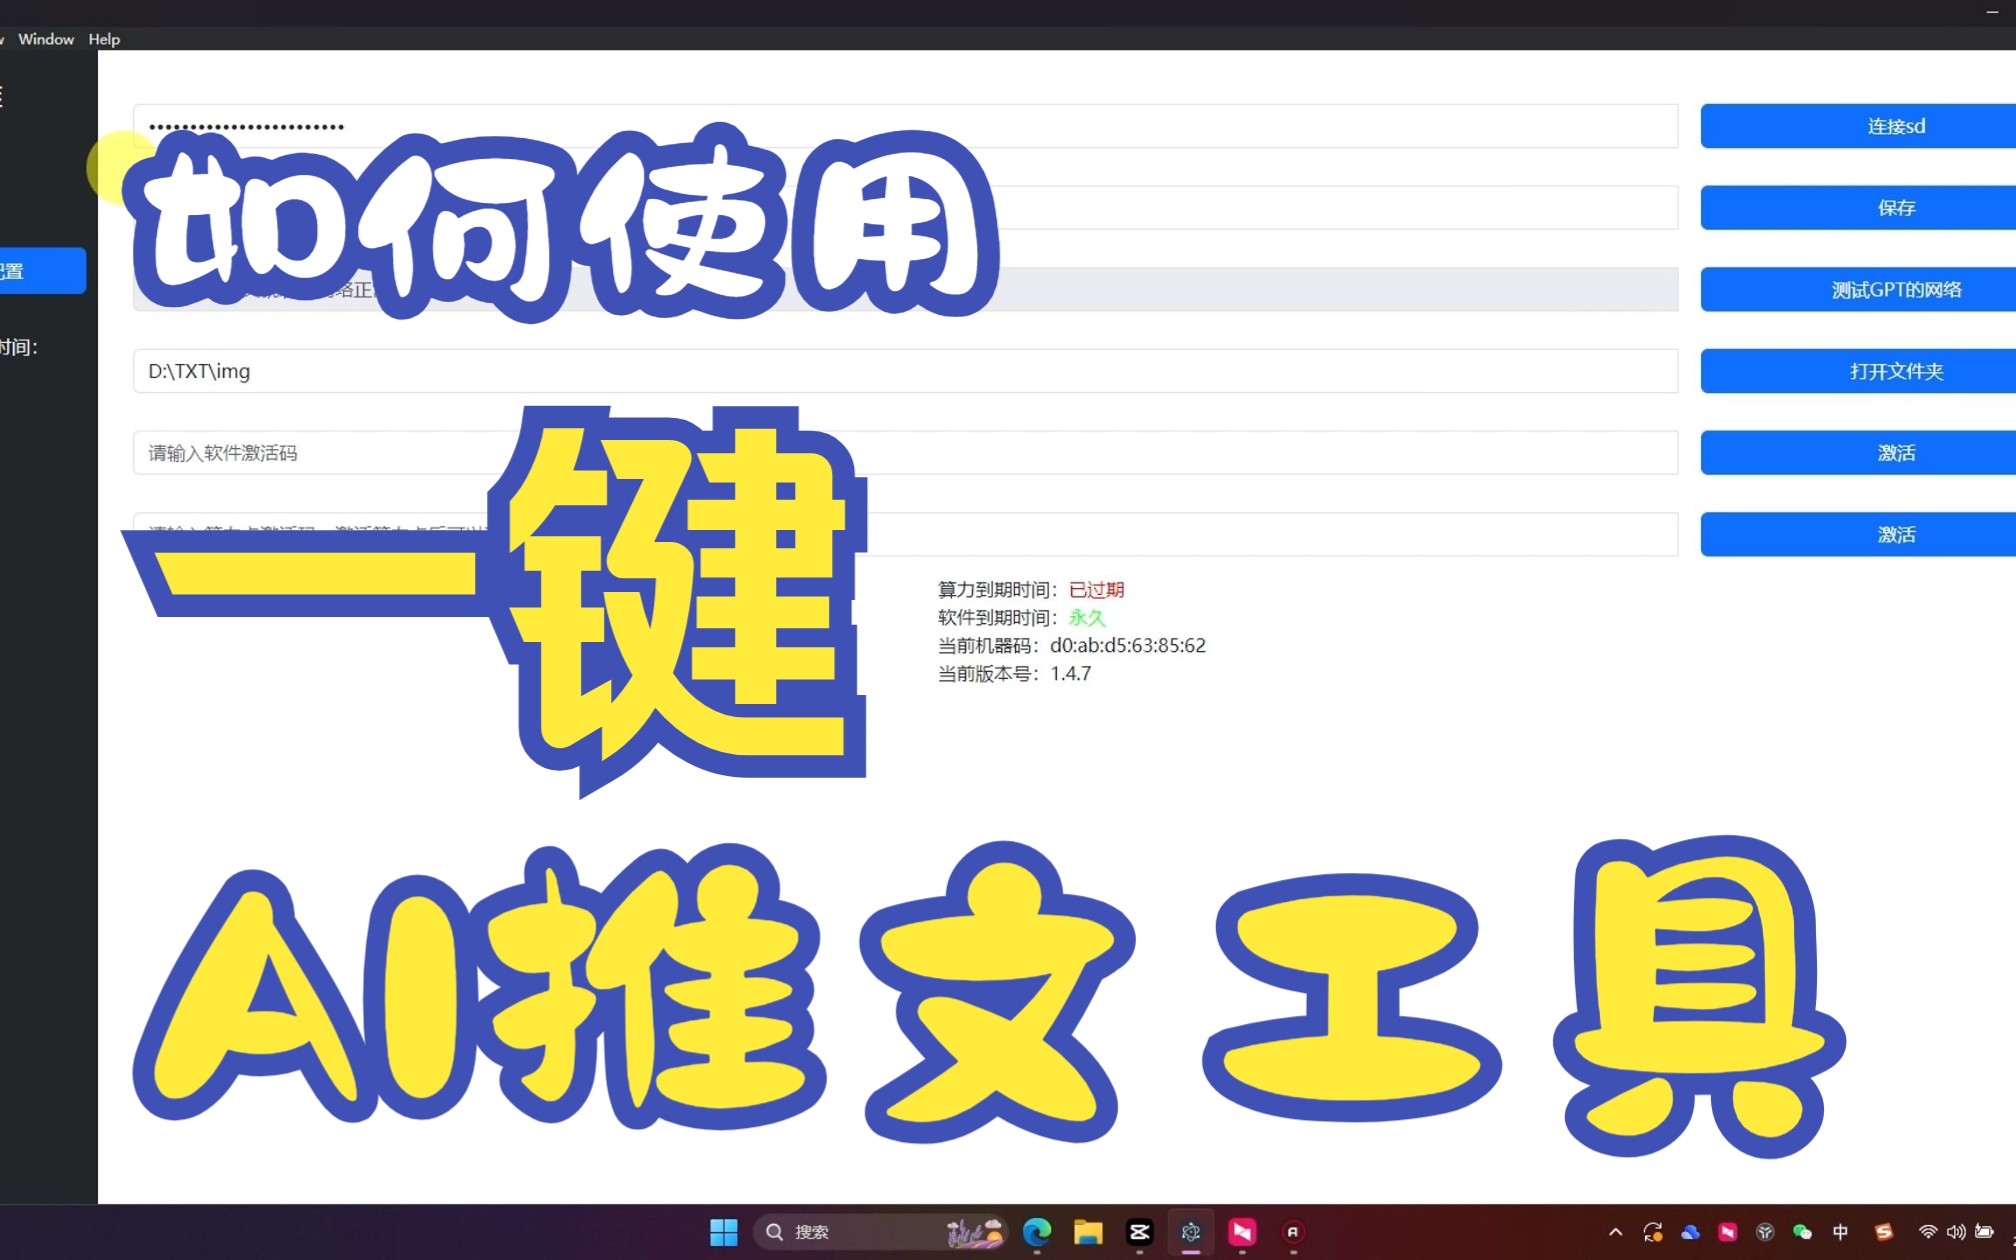Viewport: 2016px width, 1260px height.
Task: Click the 打开文件夹 button
Action: coord(1858,372)
